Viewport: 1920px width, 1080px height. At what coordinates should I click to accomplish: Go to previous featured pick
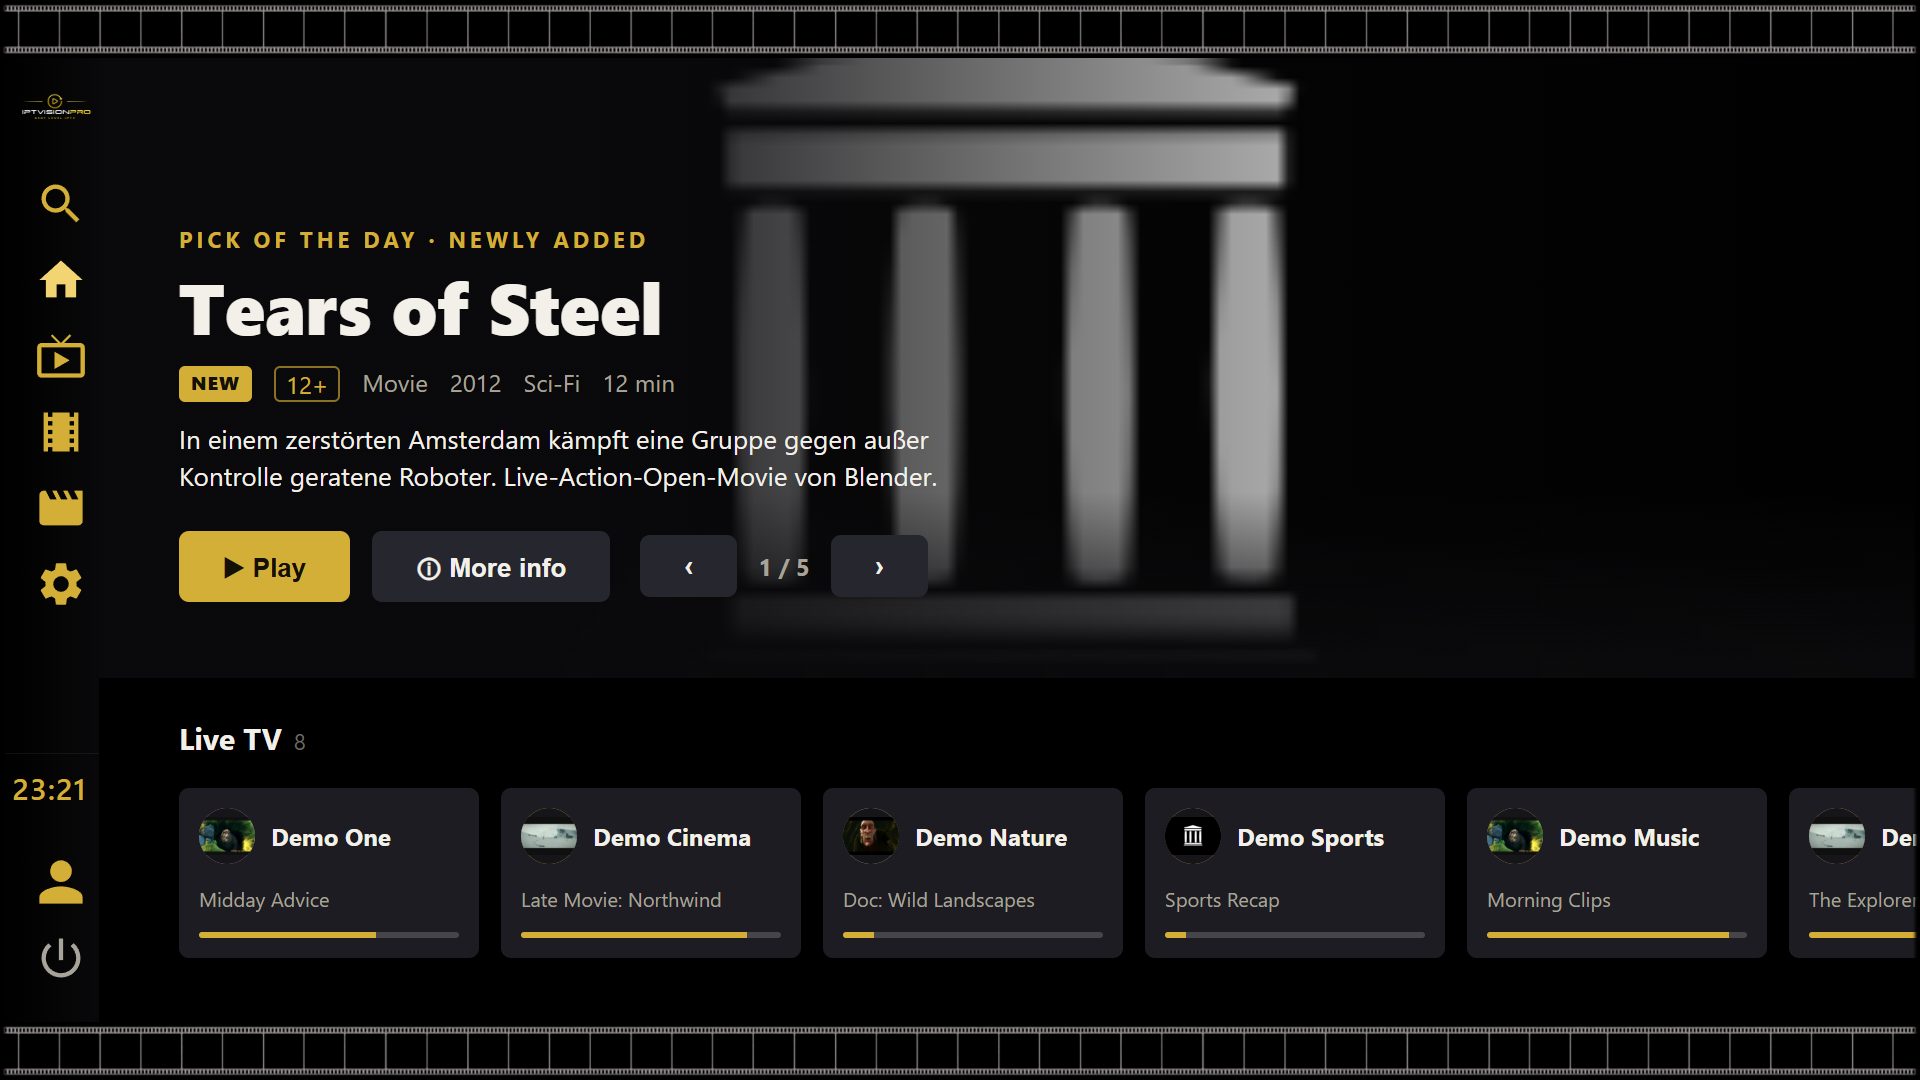[688, 567]
